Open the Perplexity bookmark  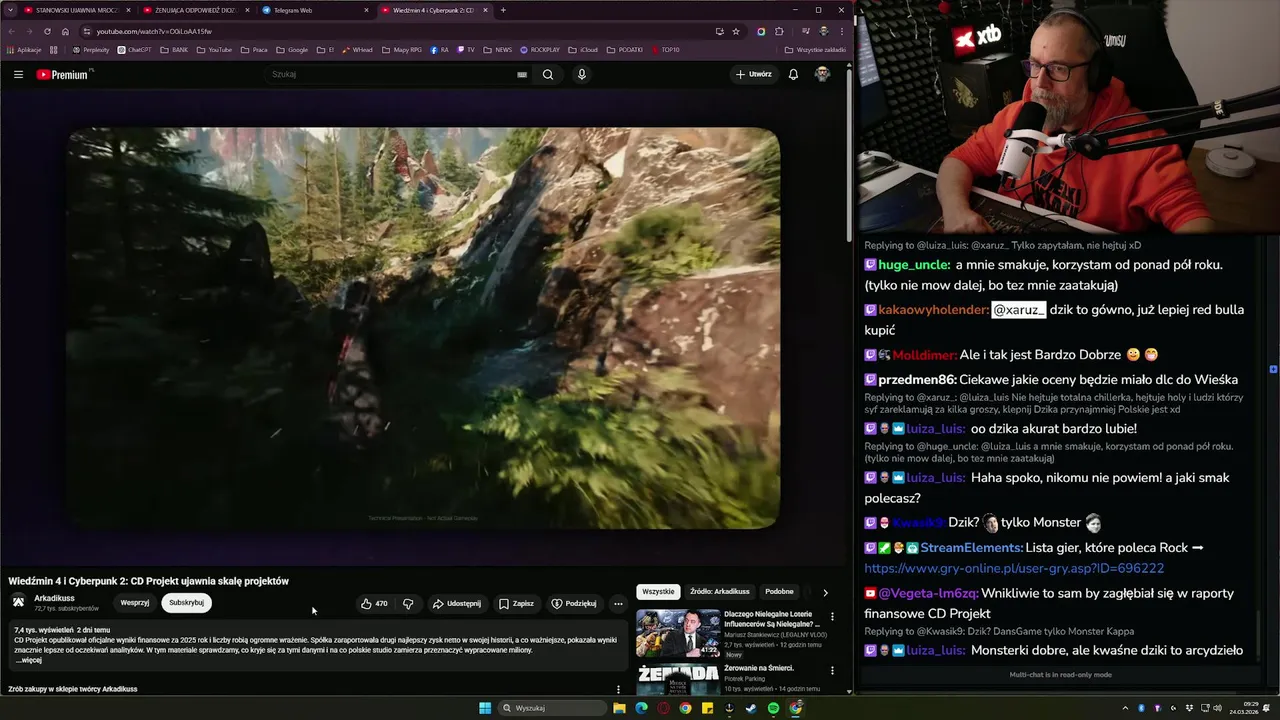tap(90, 49)
